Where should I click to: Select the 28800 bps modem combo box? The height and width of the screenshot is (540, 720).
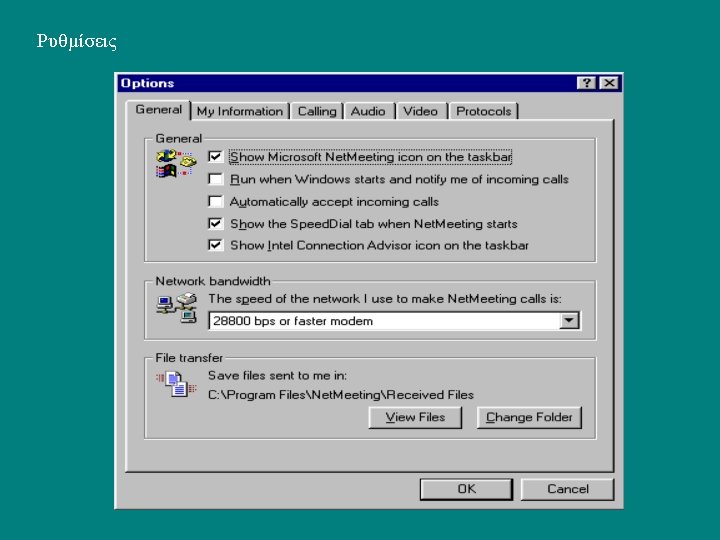(394, 321)
